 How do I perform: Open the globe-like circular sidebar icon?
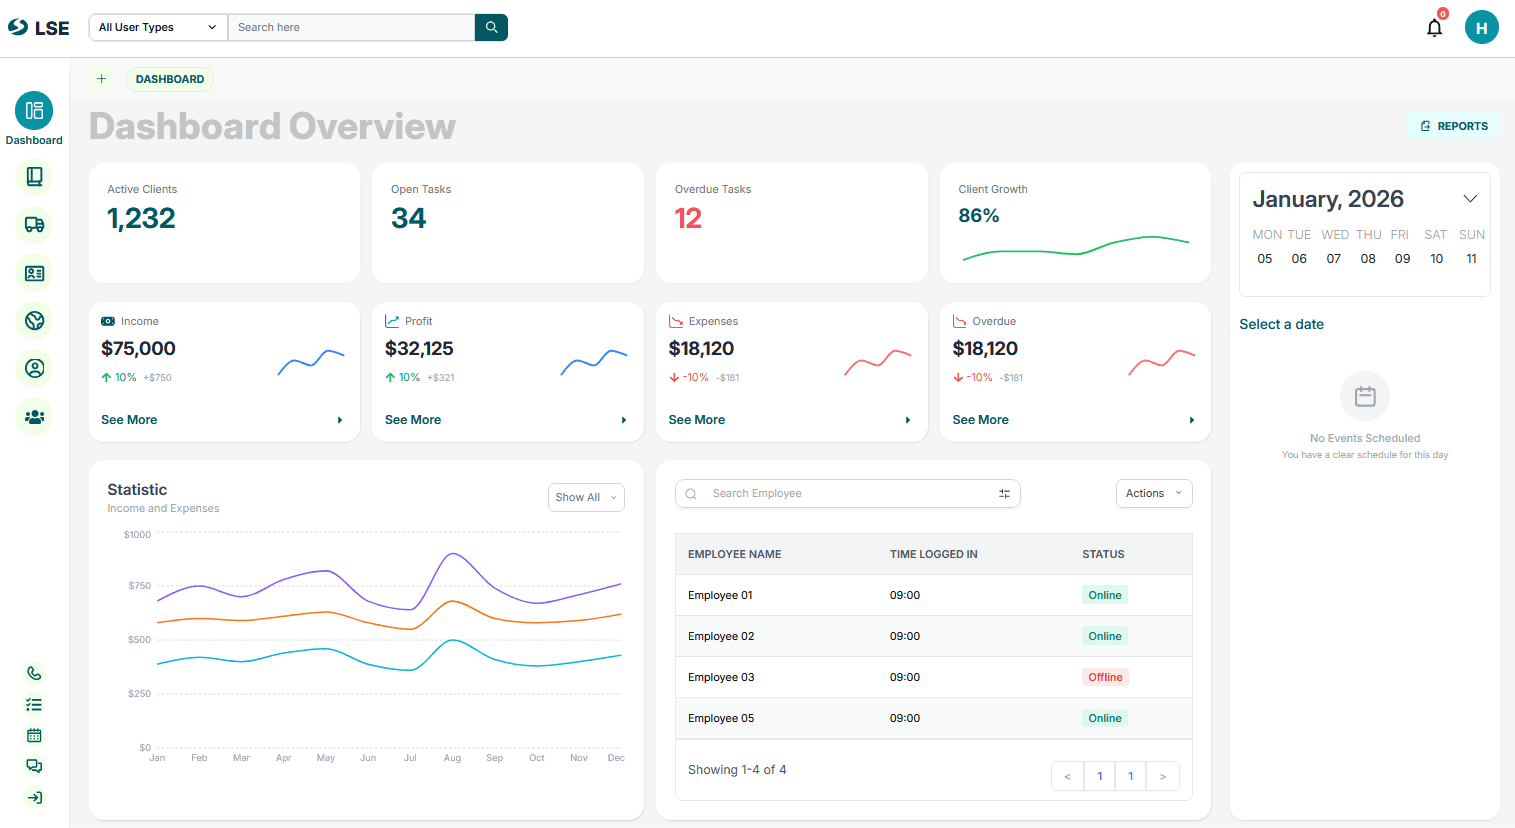(x=34, y=321)
